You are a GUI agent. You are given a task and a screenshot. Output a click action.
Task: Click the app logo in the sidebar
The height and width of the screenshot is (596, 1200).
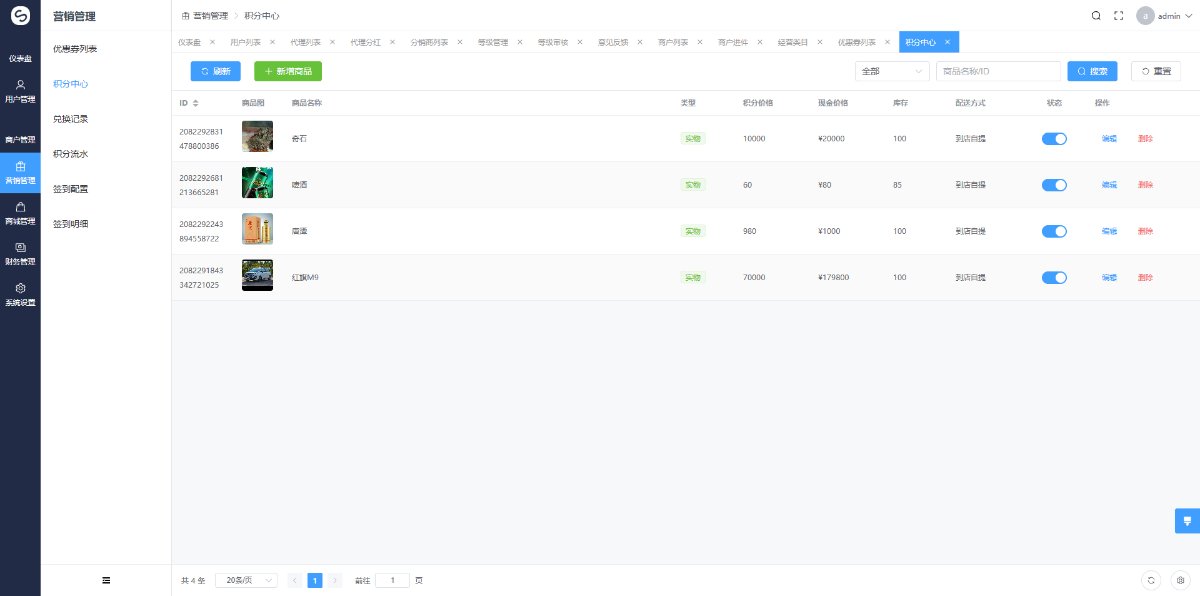coord(20,16)
